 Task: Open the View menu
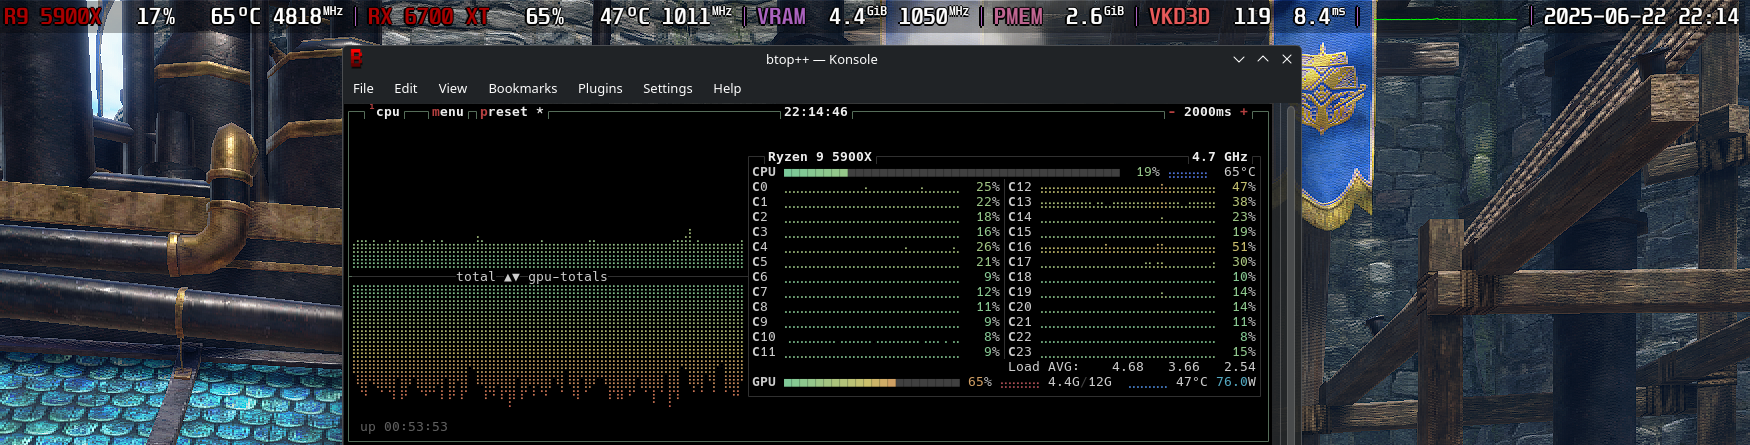(x=452, y=88)
